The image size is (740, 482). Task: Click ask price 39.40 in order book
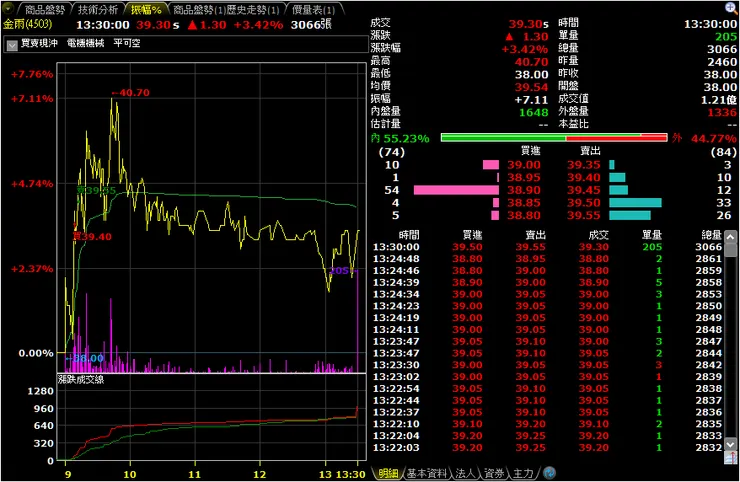coord(584,178)
